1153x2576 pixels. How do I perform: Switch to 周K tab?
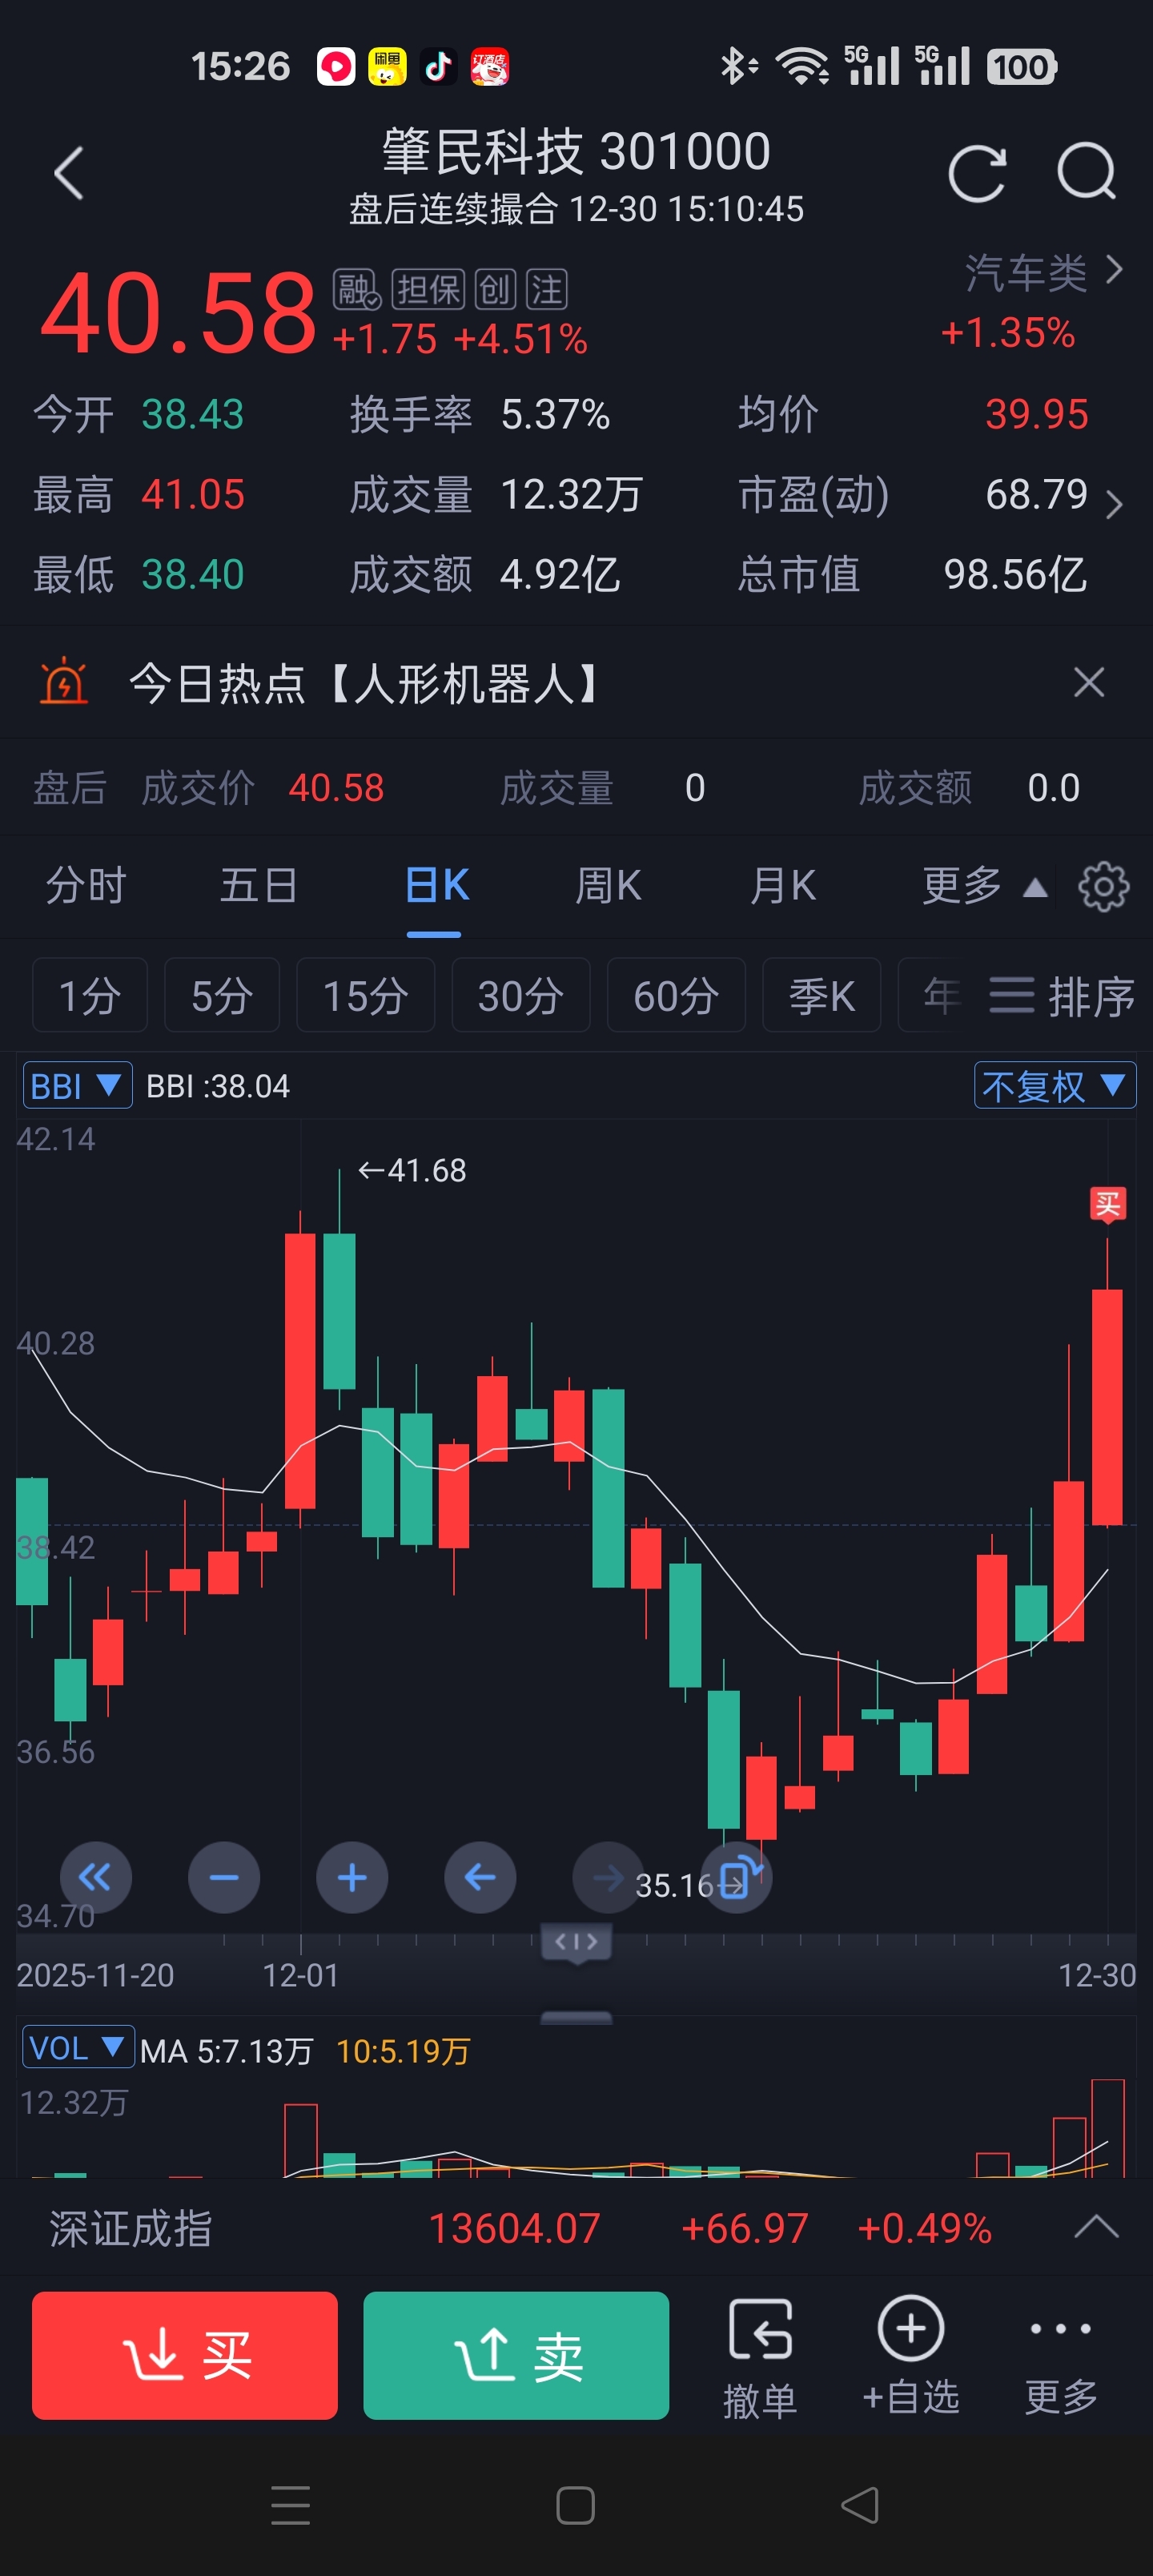pyautogui.click(x=608, y=886)
